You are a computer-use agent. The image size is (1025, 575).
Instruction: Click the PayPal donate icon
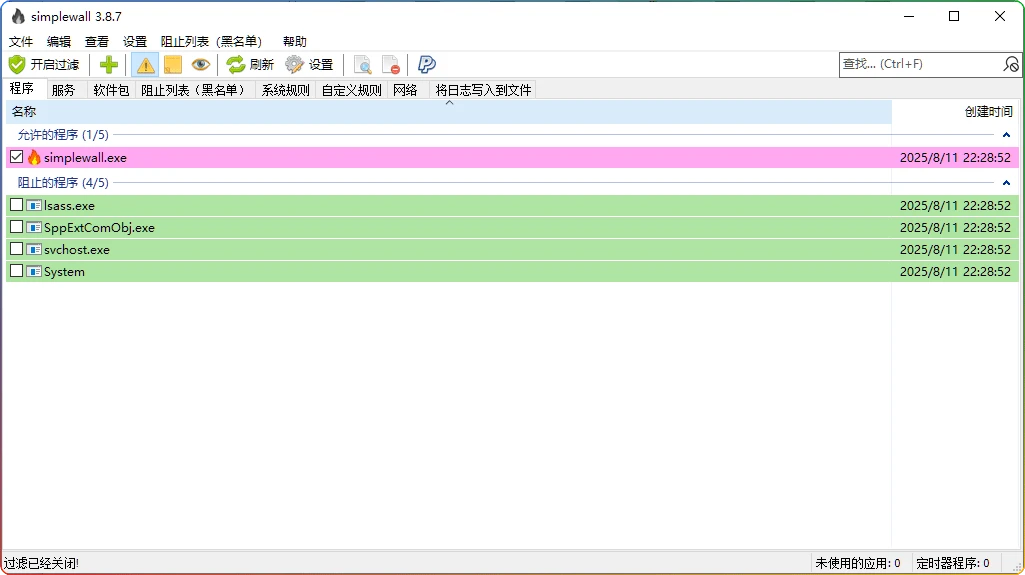point(426,64)
